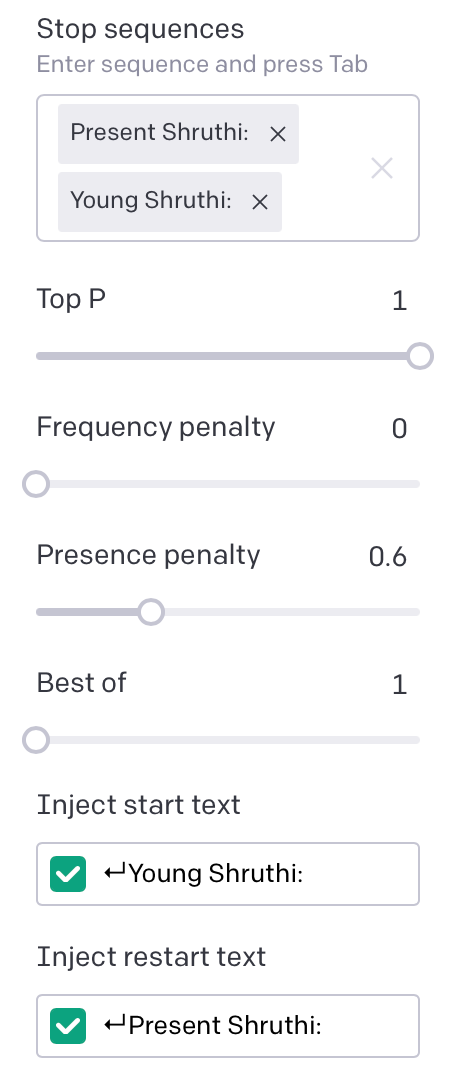Edit the Inject restart text field
Viewport: 452px width, 1074px height.
[x=228, y=1026]
